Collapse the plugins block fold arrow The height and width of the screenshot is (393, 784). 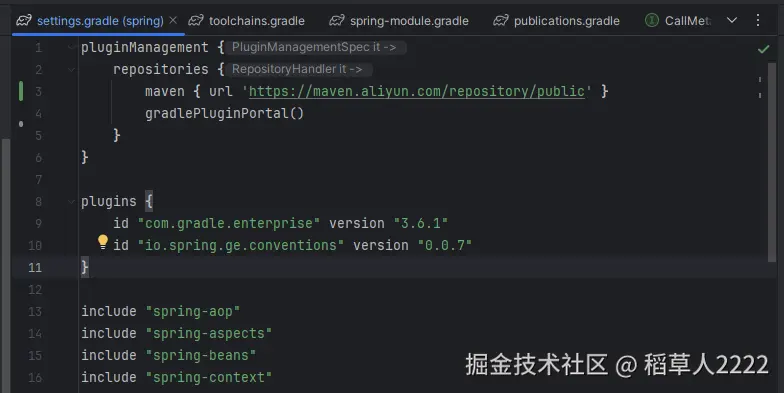(x=72, y=202)
